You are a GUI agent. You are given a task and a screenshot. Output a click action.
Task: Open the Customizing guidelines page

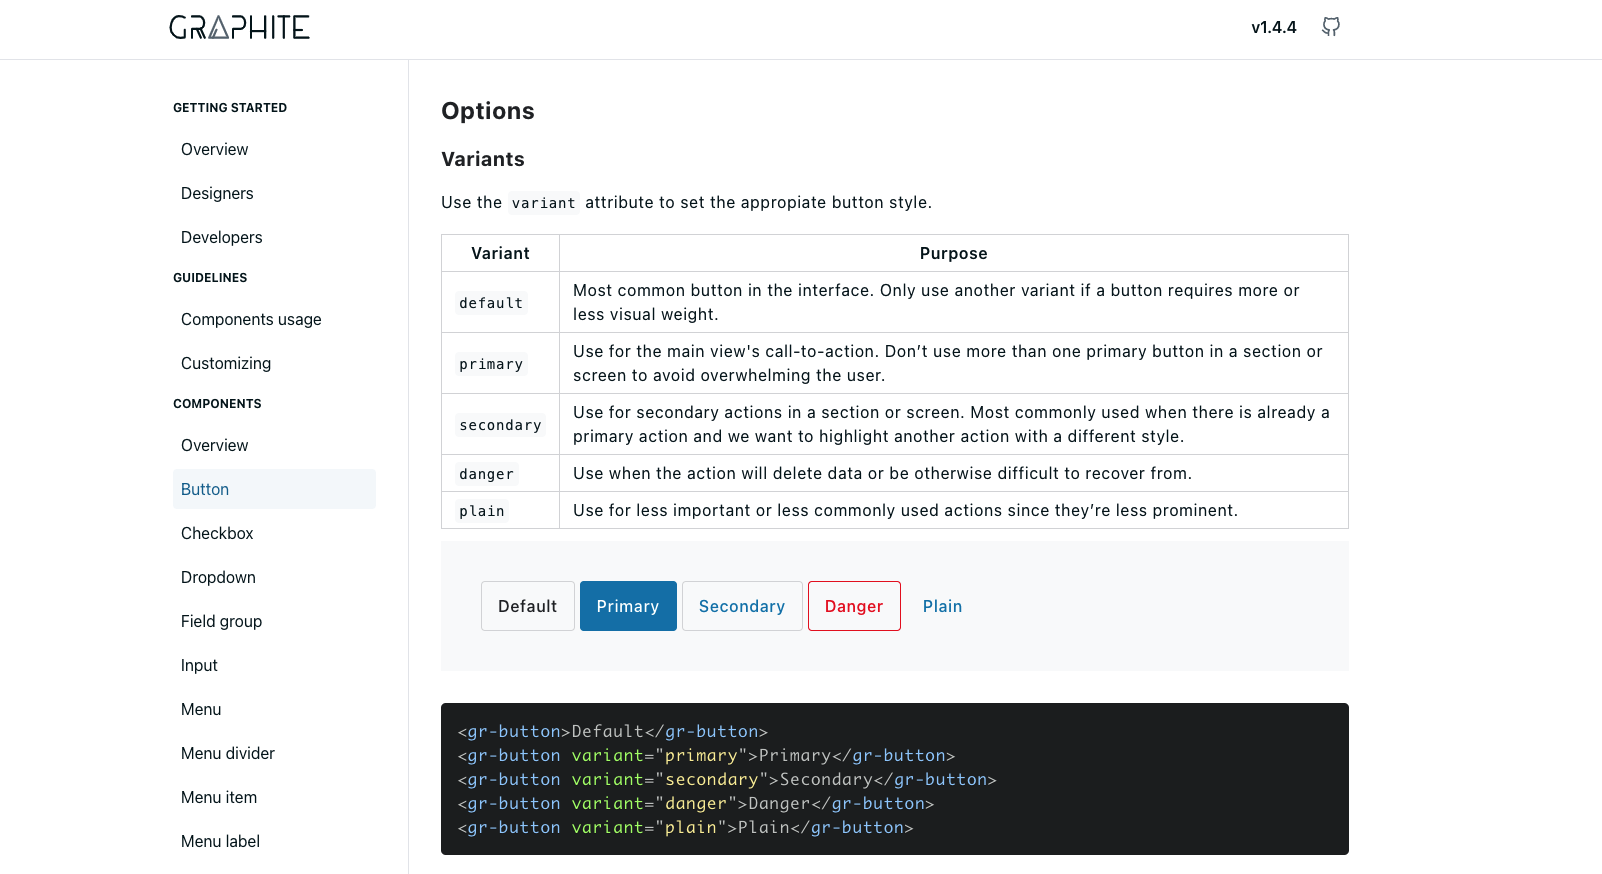click(274, 363)
